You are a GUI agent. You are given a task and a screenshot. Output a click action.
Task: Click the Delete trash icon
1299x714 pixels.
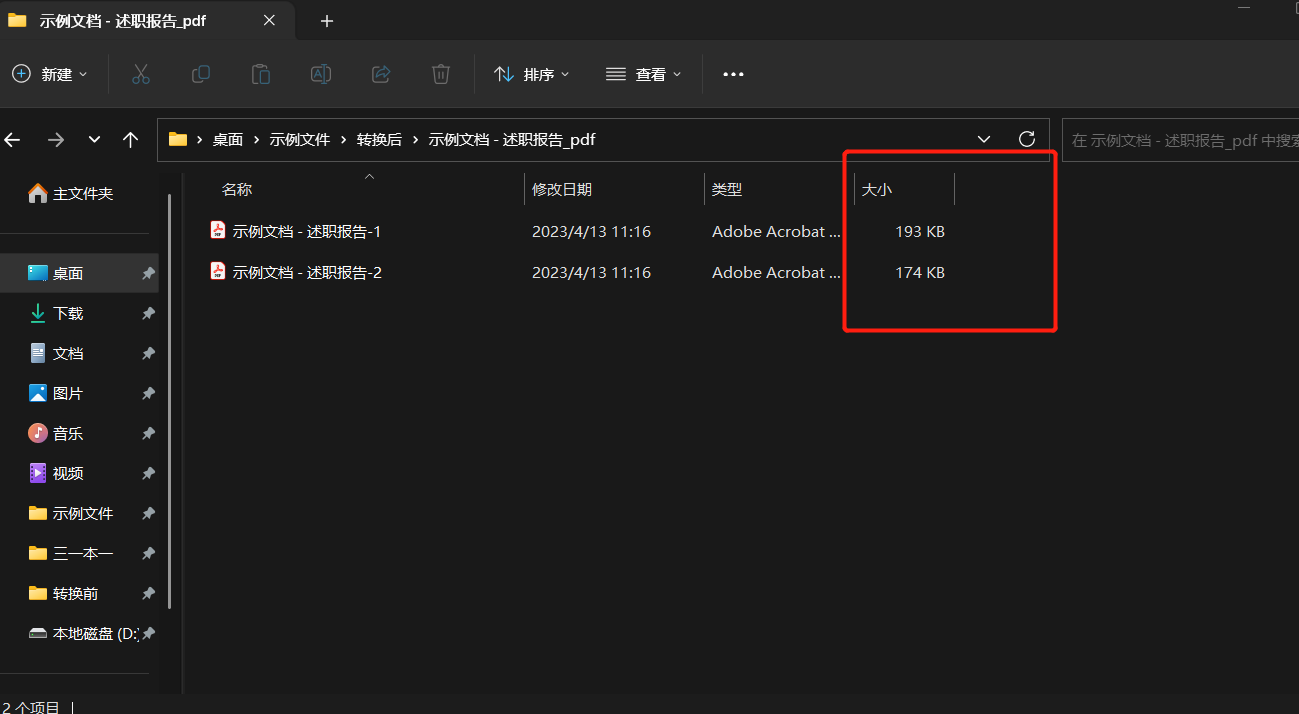click(x=440, y=74)
